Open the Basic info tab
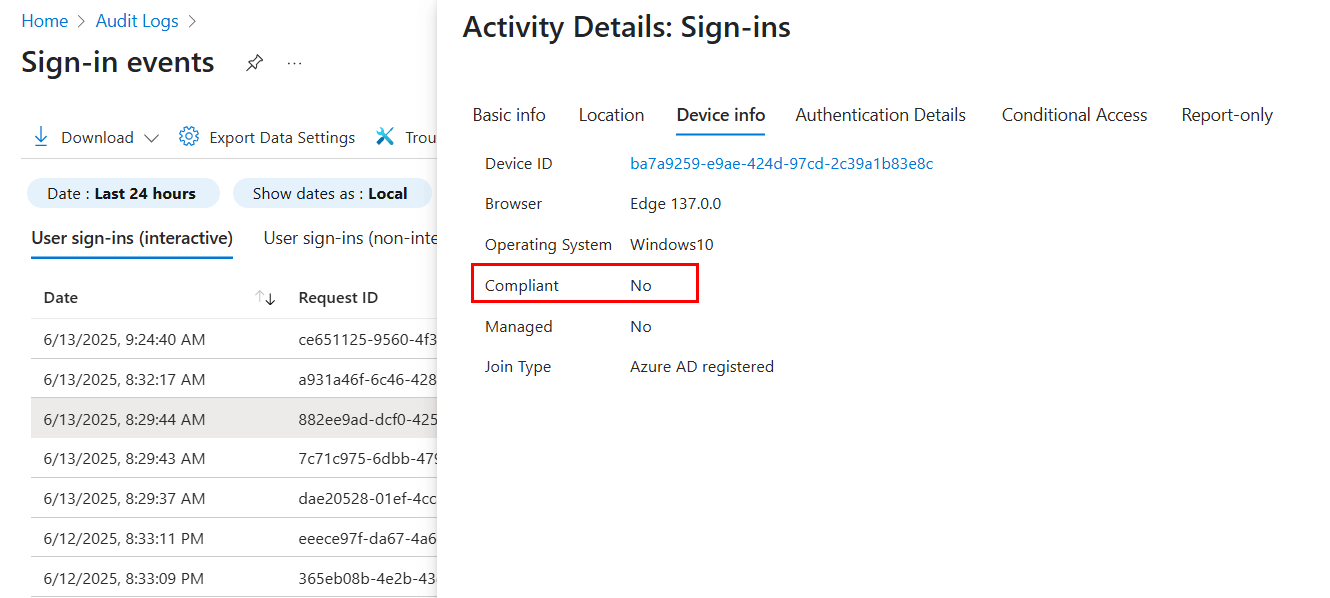Image resolution: width=1330 pixels, height=598 pixels. [x=509, y=114]
